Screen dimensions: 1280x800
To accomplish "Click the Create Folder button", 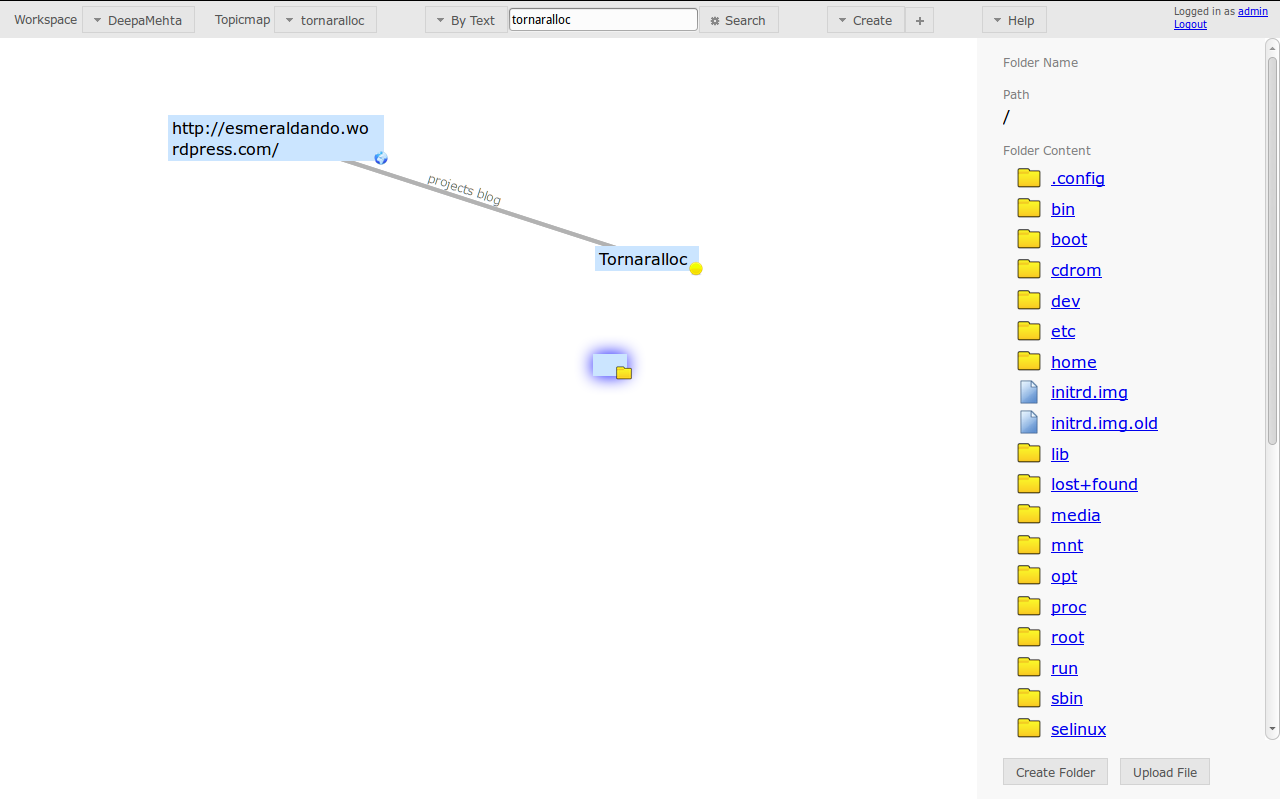I will [x=1055, y=772].
